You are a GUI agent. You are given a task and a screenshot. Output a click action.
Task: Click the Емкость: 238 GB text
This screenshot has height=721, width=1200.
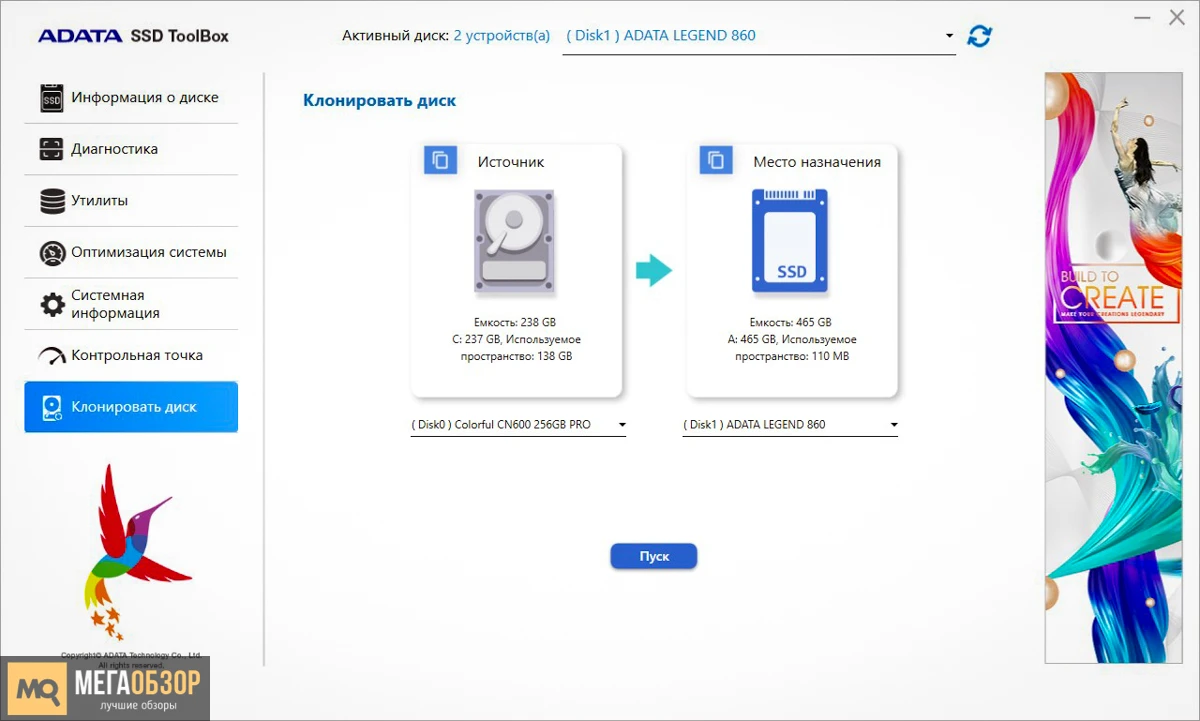click(515, 323)
